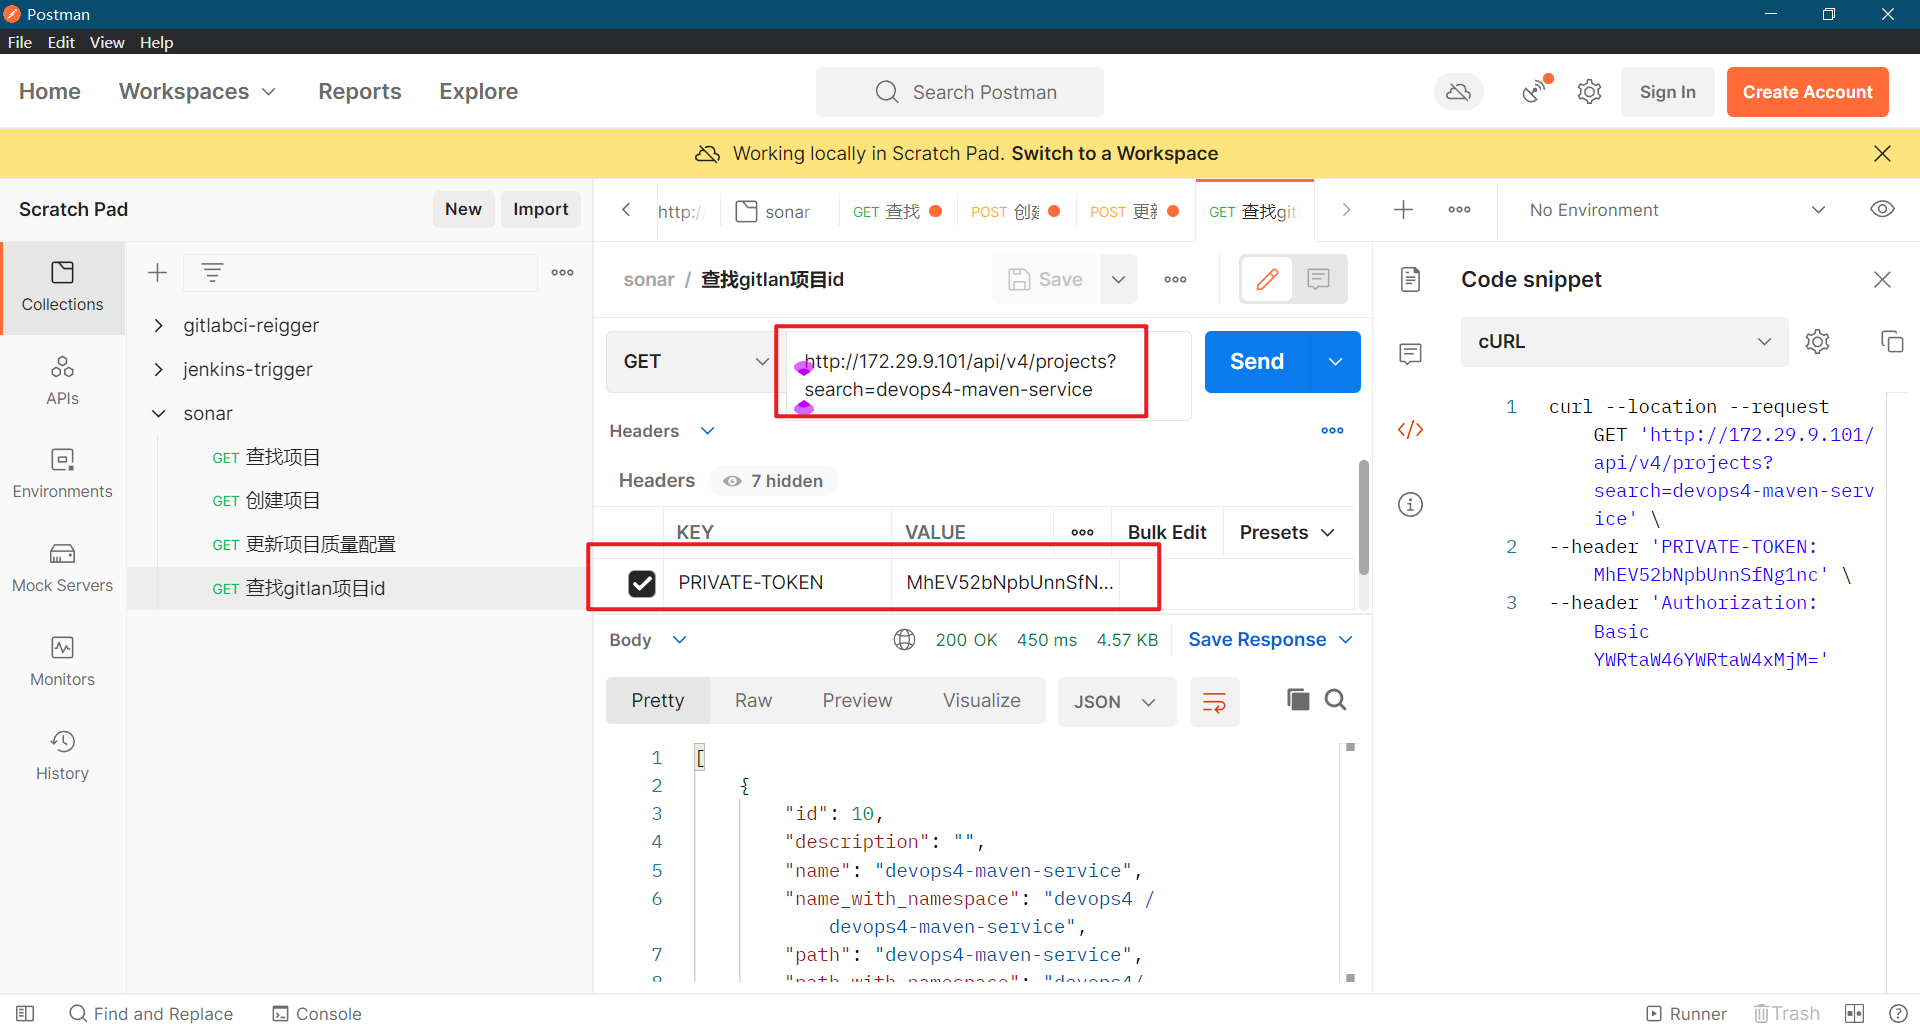Open the Monitors sidebar panel
1920x1029 pixels.
pyautogui.click(x=62, y=662)
